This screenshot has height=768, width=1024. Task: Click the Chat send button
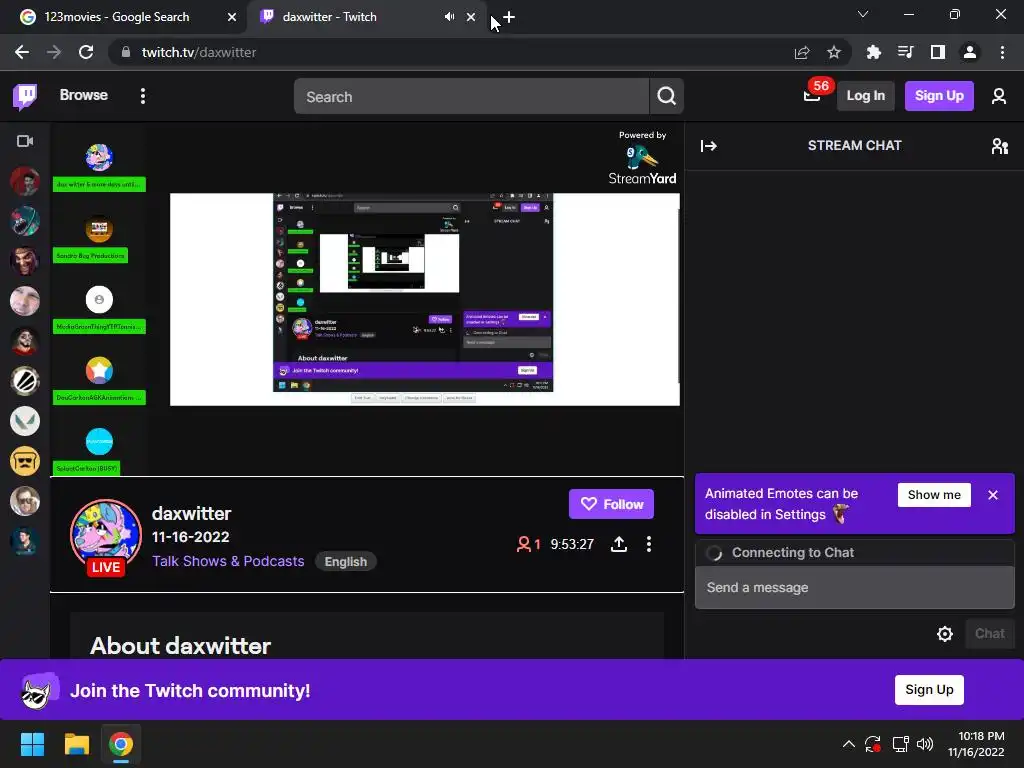(x=989, y=633)
